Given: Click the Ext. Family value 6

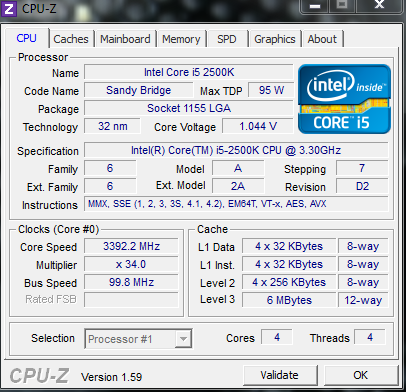Looking at the screenshot, I should pos(110,186).
